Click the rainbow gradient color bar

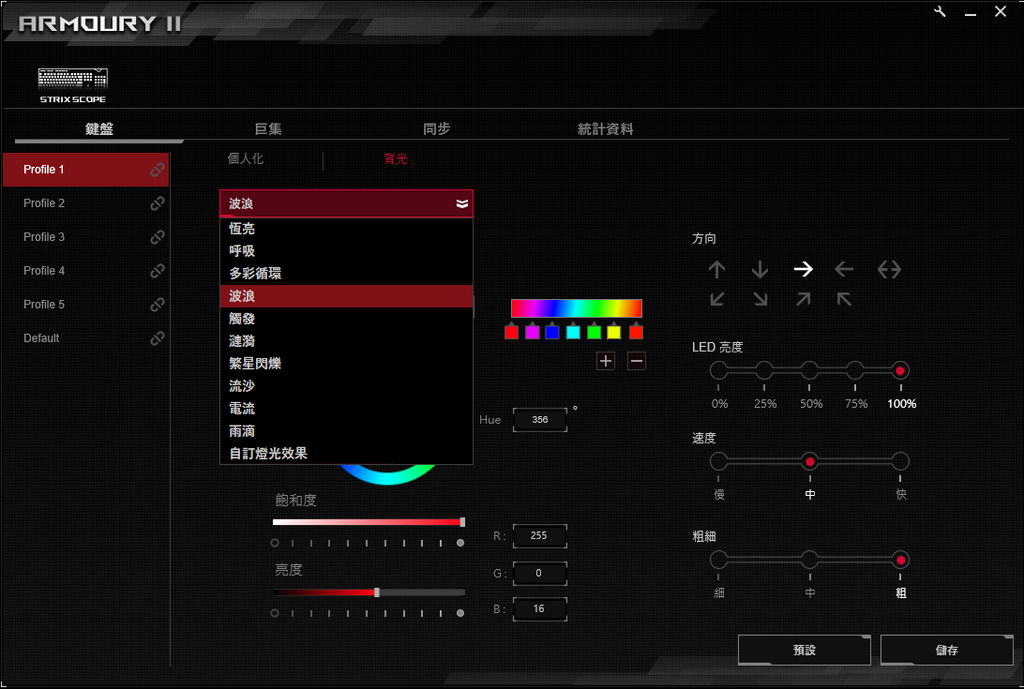click(x=576, y=308)
